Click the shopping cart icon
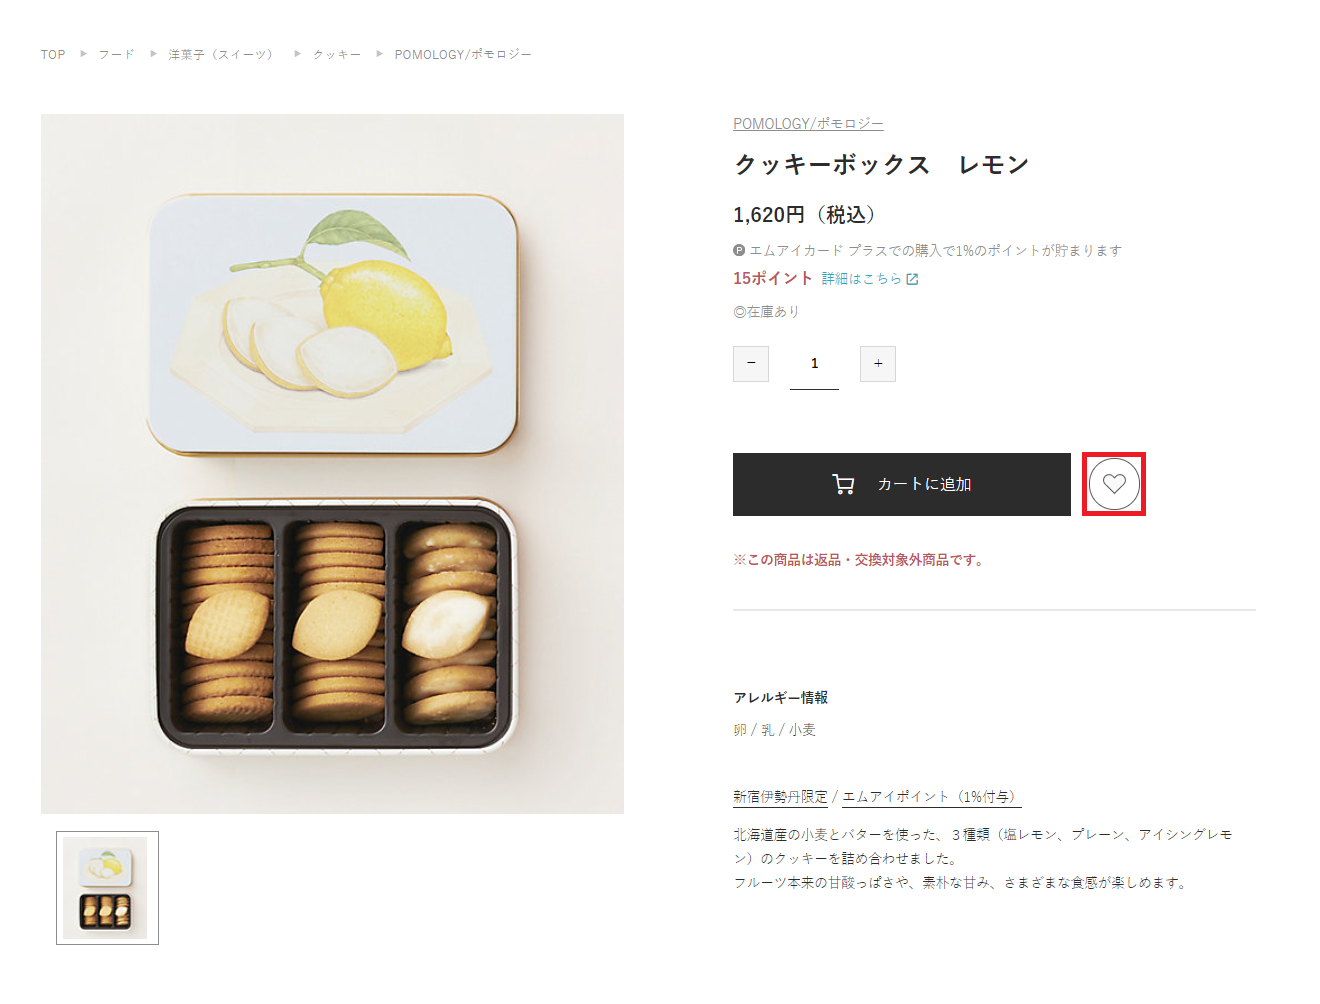The image size is (1320, 1004). [x=843, y=484]
